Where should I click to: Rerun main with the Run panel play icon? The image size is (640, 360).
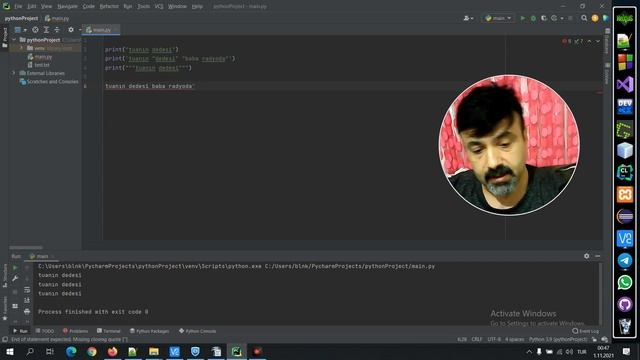pyautogui.click(x=15, y=268)
